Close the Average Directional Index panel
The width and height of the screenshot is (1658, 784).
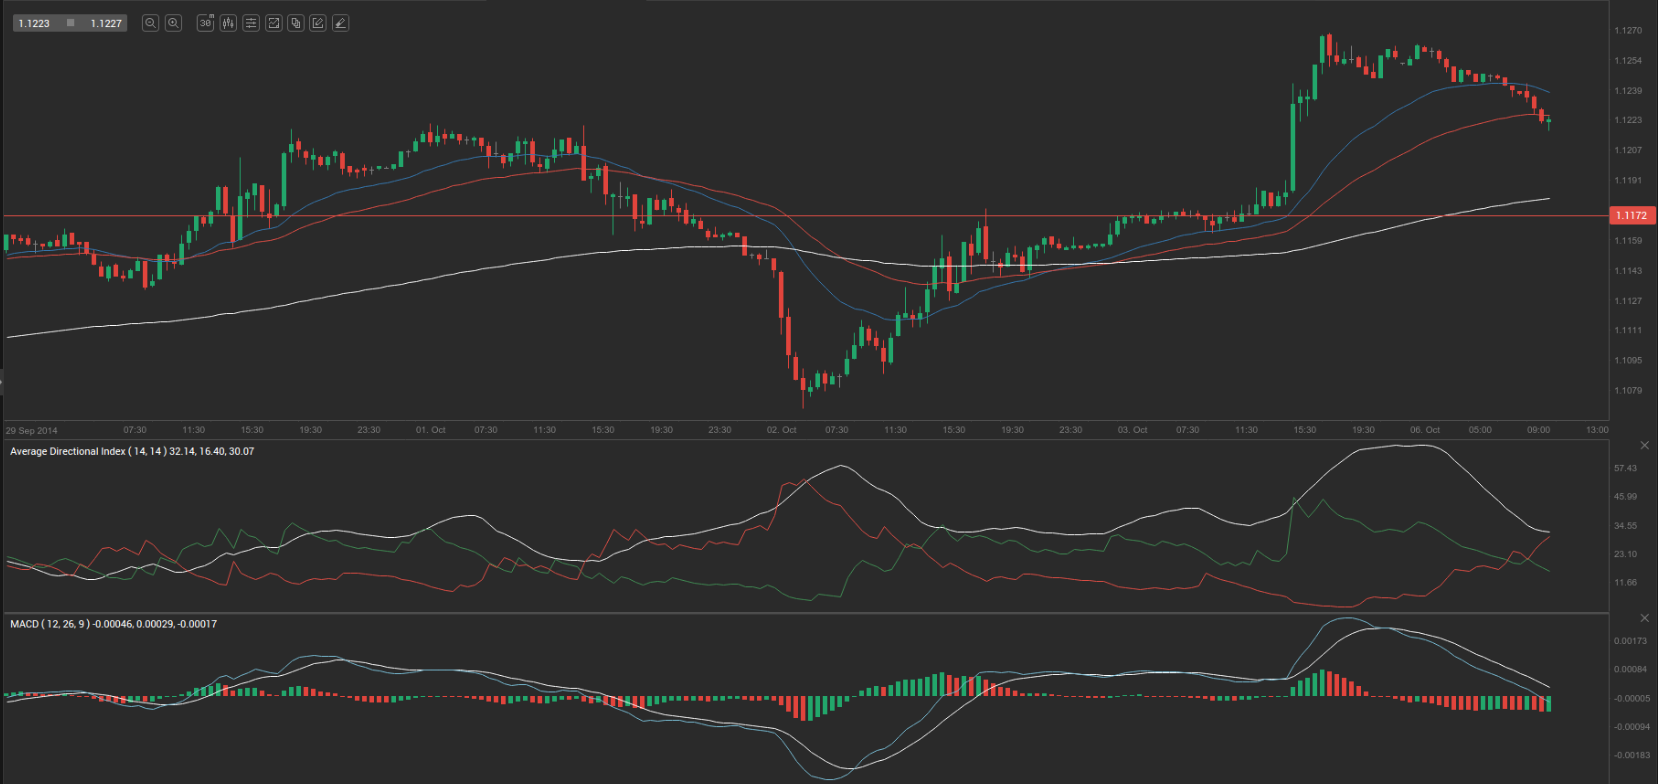(x=1645, y=445)
